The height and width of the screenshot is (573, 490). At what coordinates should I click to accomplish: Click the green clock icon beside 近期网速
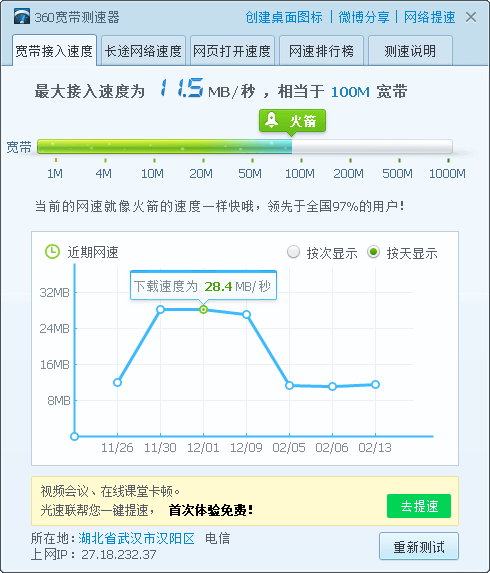pos(52,252)
